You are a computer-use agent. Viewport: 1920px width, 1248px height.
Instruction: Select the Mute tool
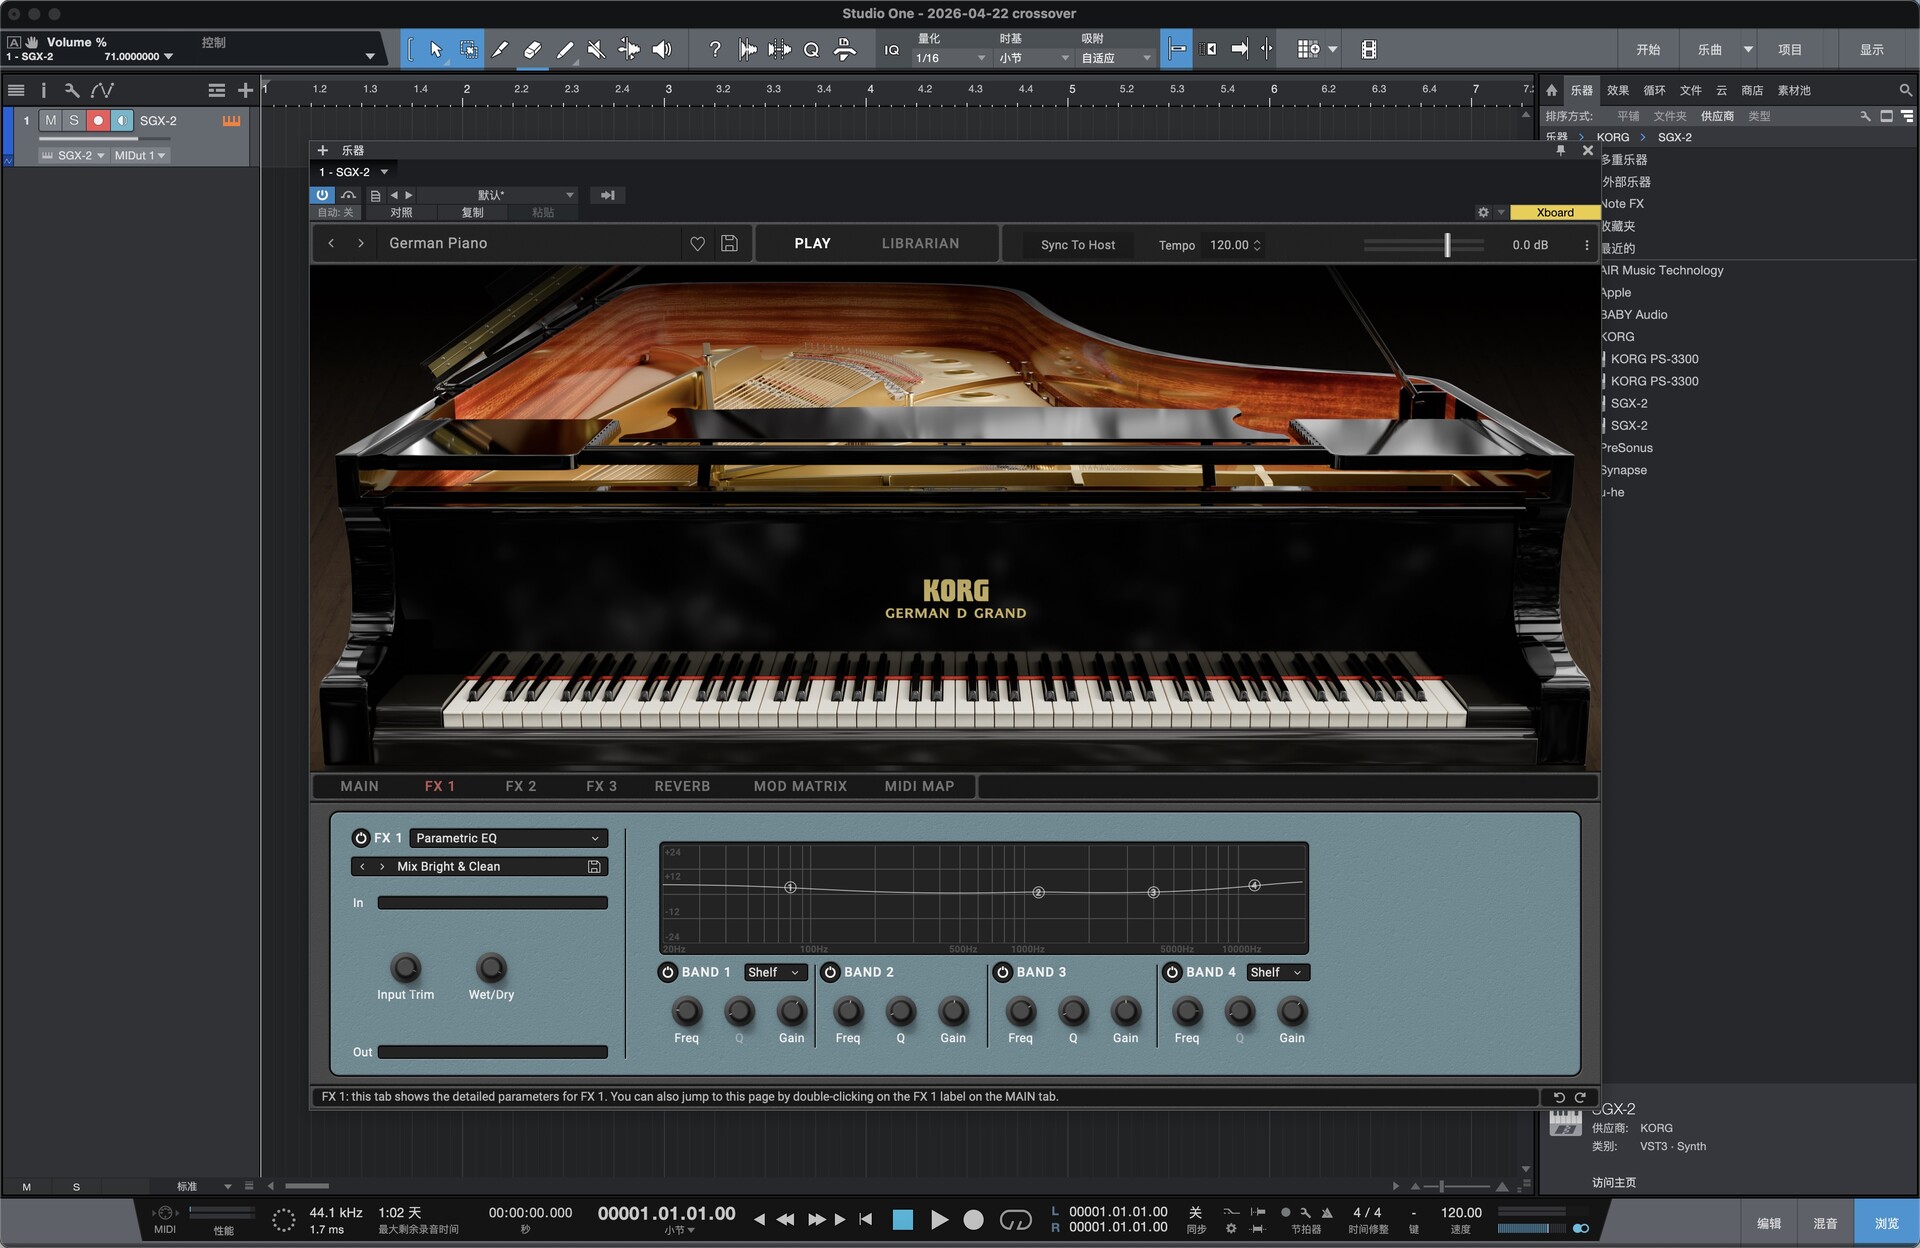[596, 49]
